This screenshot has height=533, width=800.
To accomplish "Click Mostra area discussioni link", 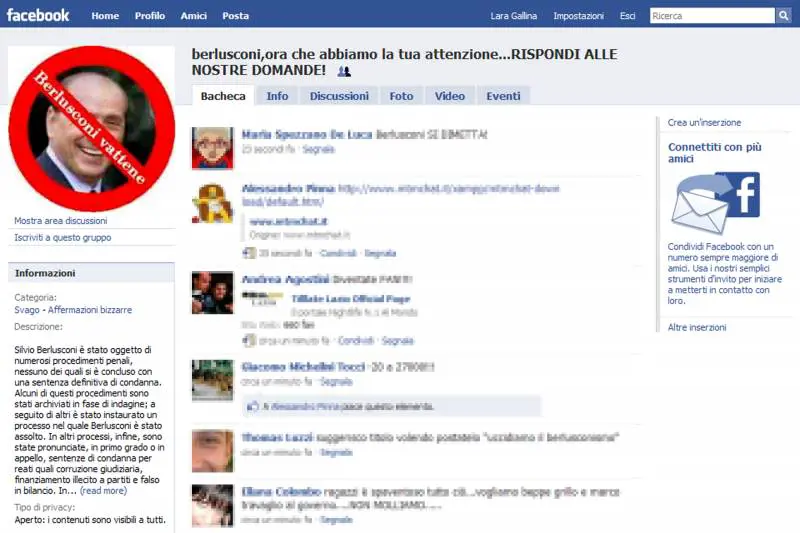I will tap(60, 221).
